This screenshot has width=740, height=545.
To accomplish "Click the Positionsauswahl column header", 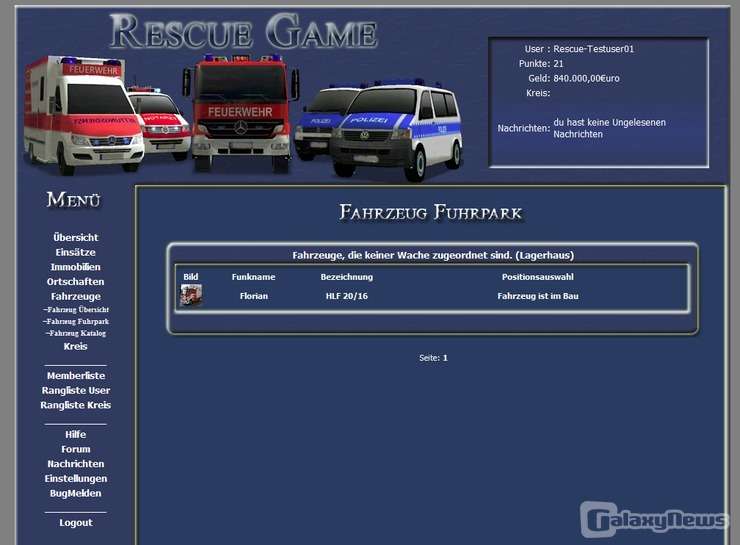I will pyautogui.click(x=538, y=277).
